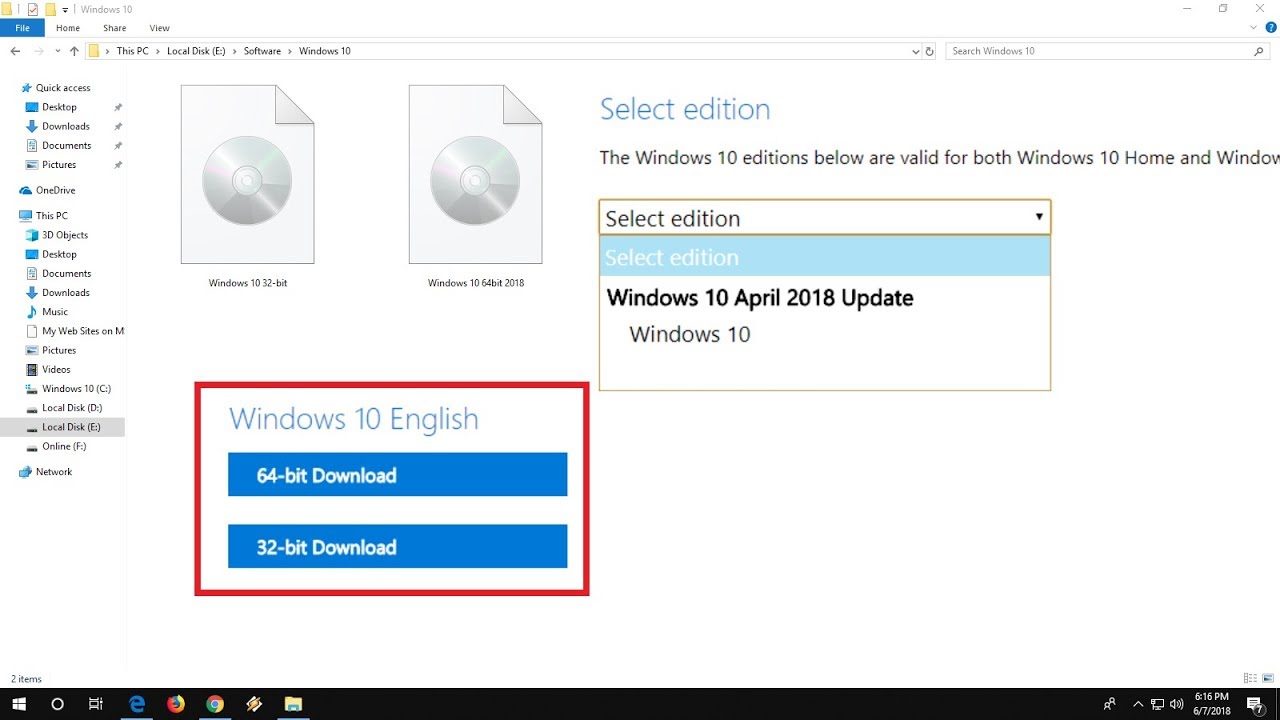This screenshot has width=1280, height=720.
Task: Choose highlighted Select edition option
Action: (825, 257)
